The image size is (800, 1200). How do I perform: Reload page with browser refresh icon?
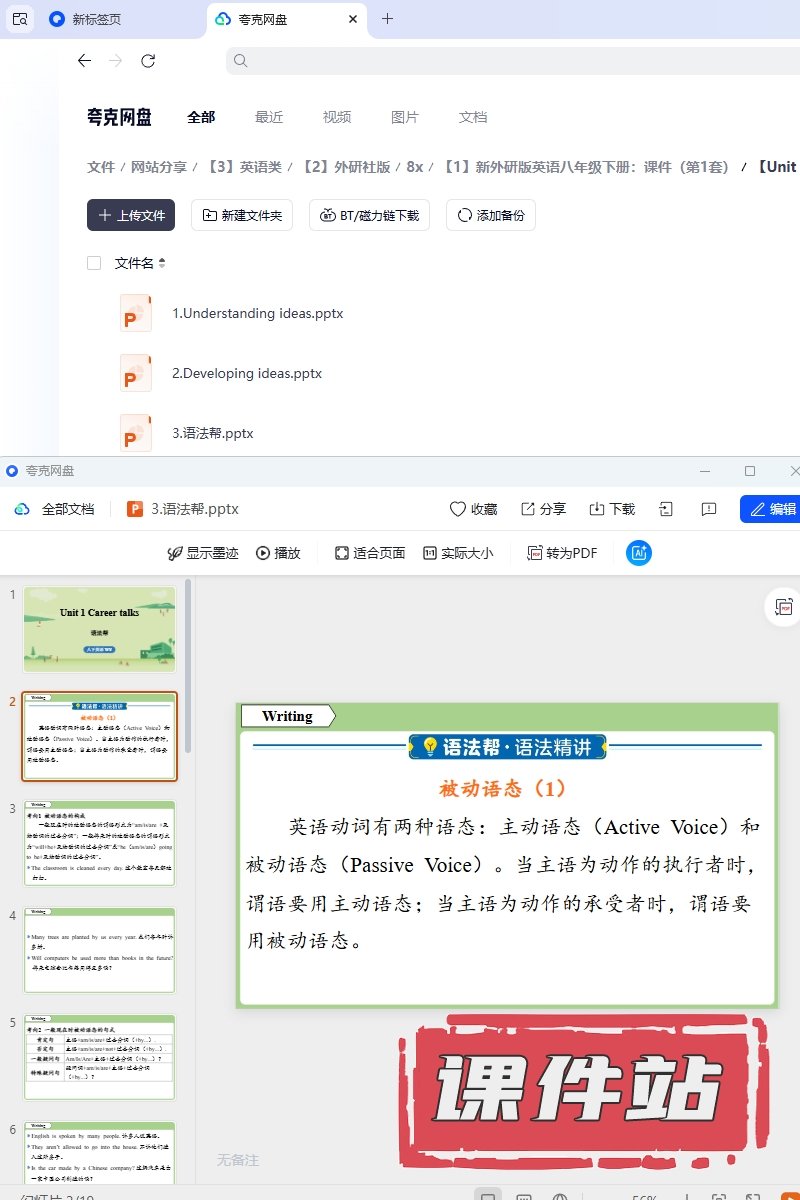point(148,61)
